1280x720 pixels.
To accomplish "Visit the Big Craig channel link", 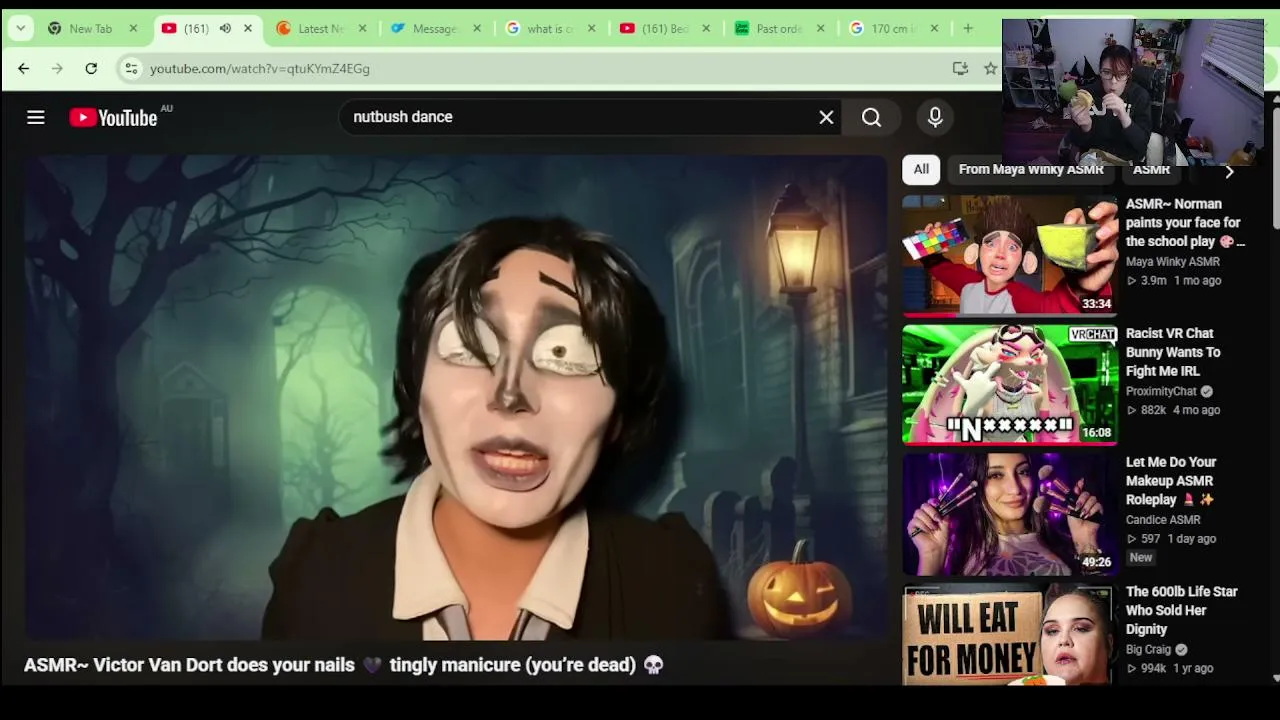I will tap(1148, 650).
